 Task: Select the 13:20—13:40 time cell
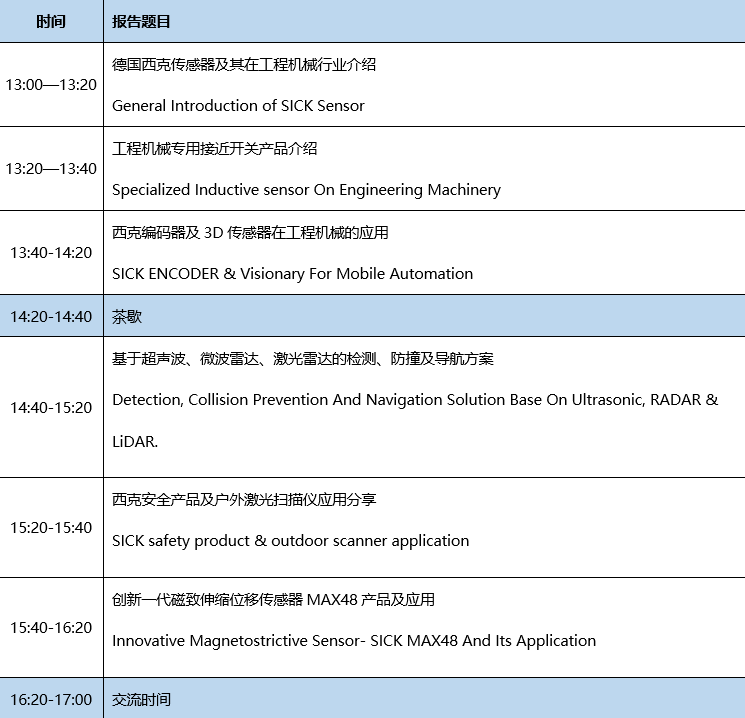tap(51, 168)
